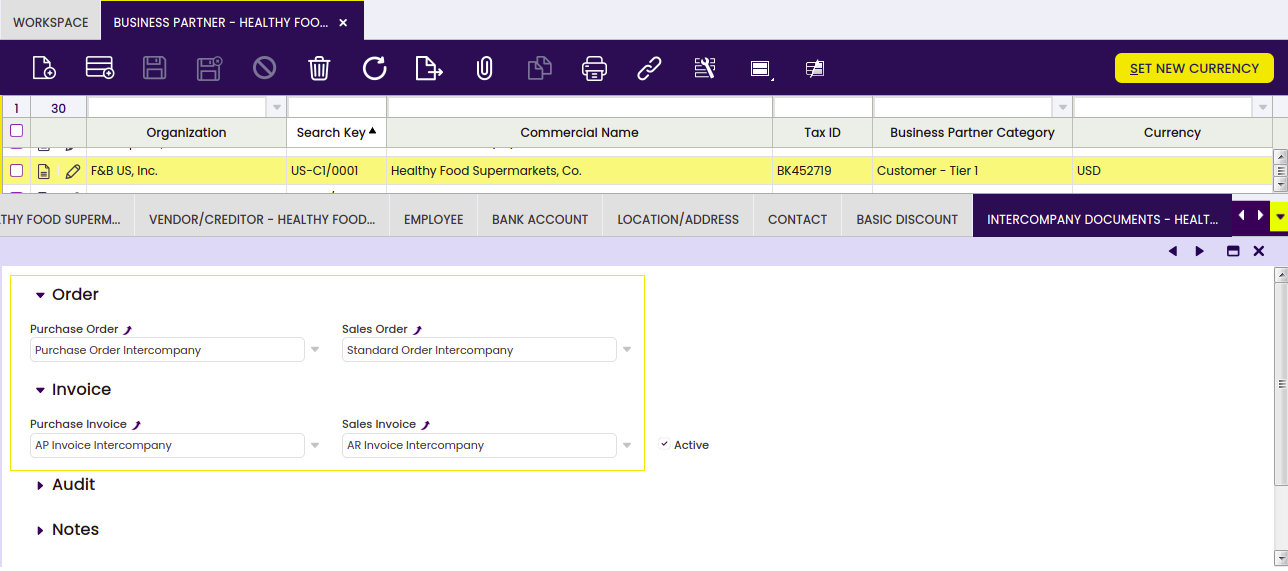Export data to spreadsheet icon

pos(429,68)
